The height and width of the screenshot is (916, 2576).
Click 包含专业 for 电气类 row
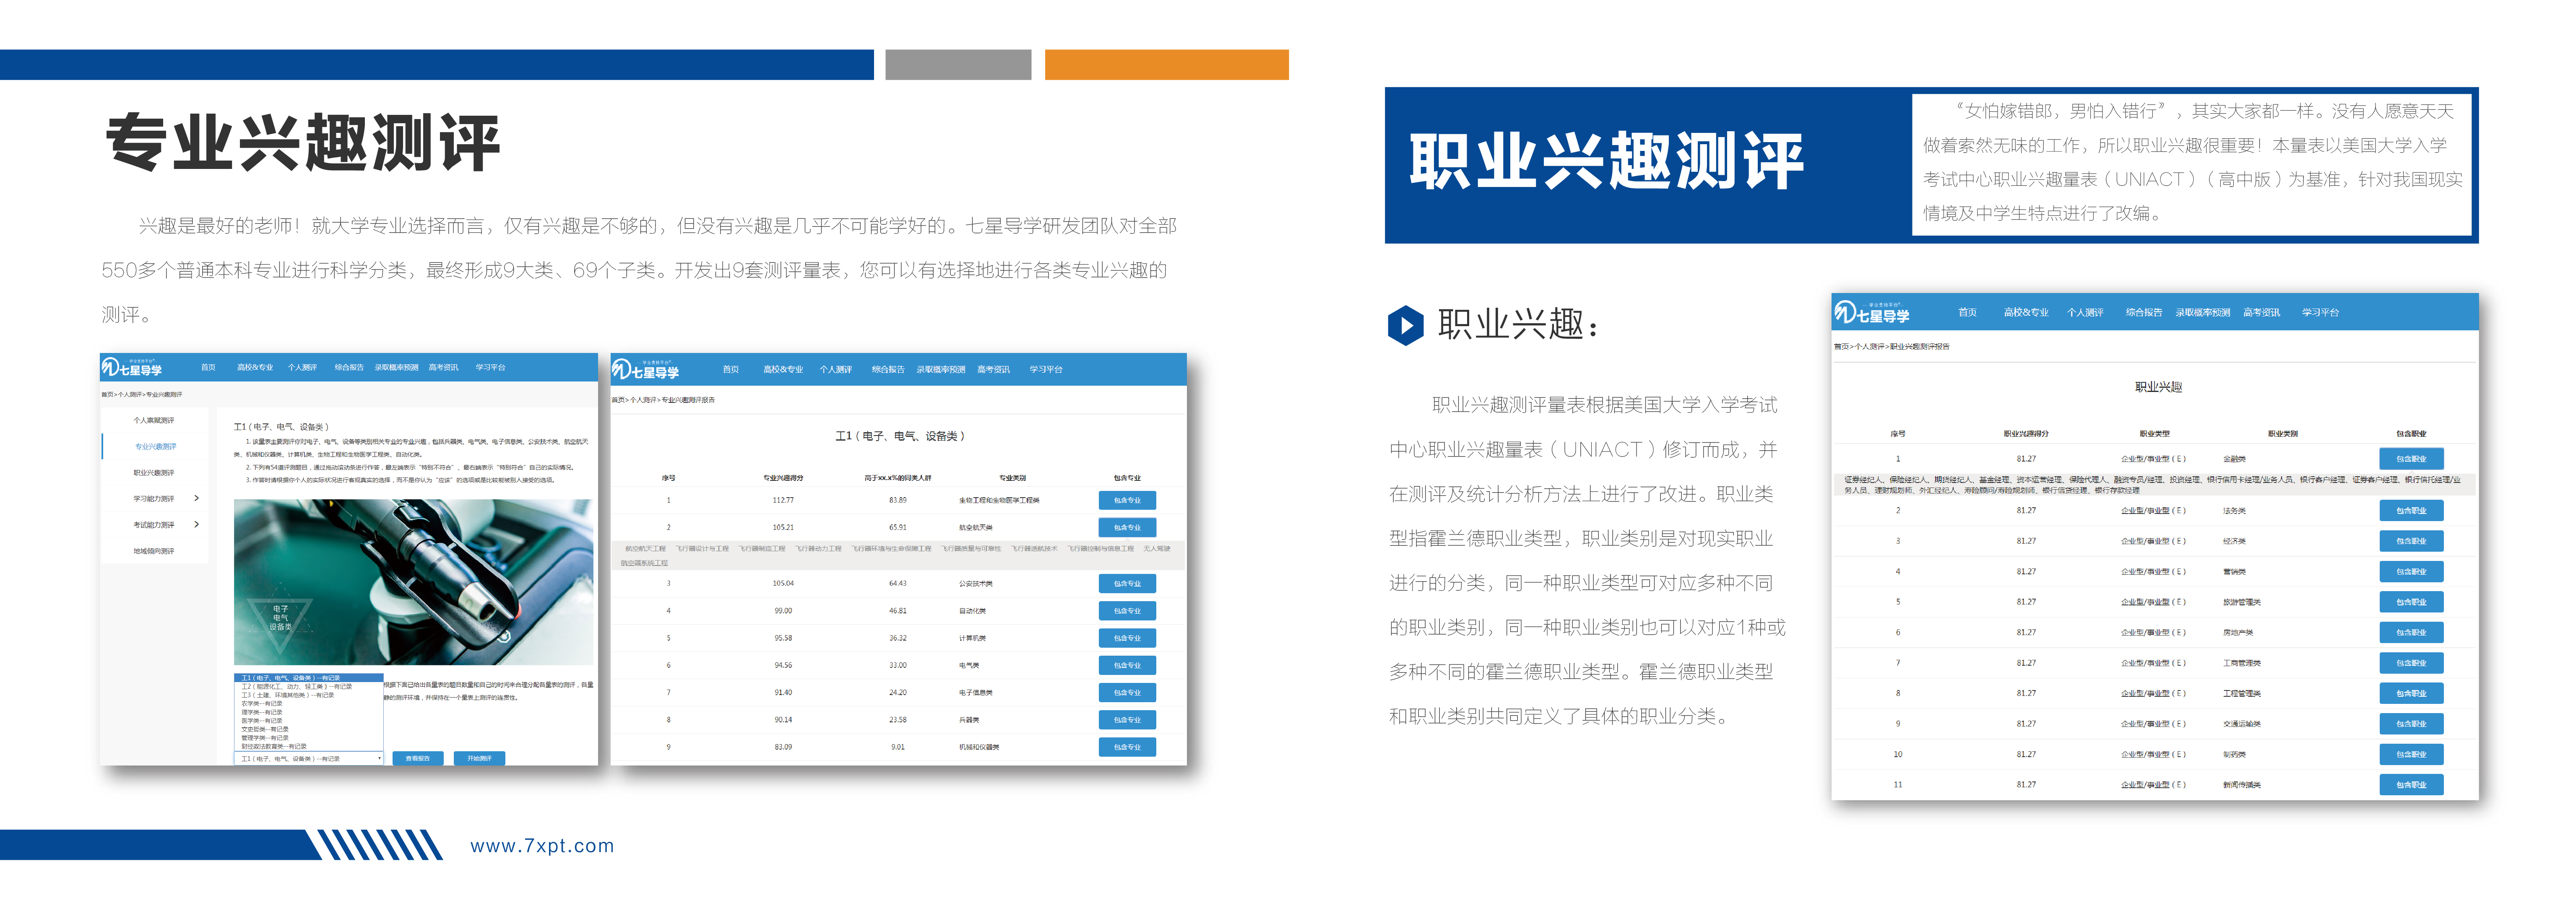pos(1127,665)
